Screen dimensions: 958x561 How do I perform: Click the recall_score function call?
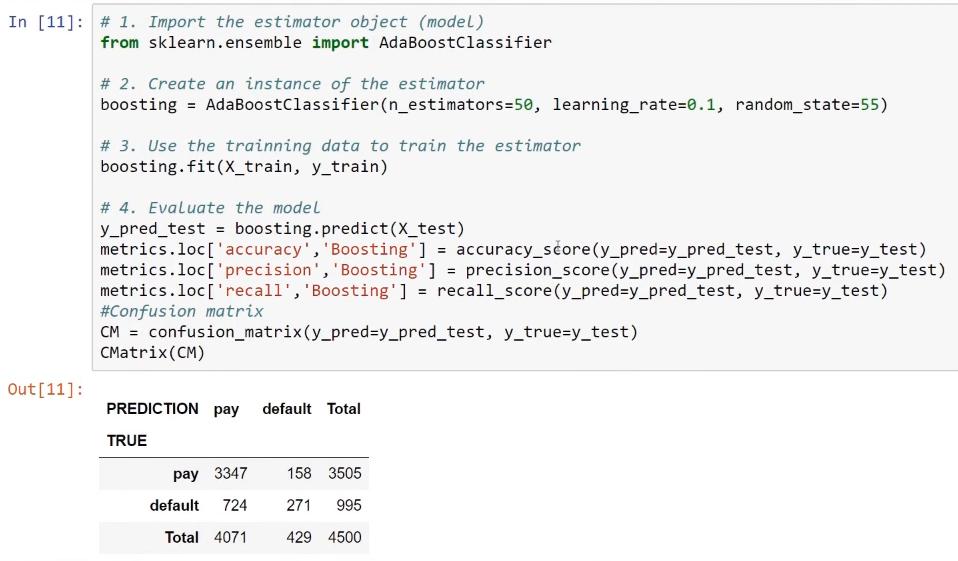click(x=662, y=290)
